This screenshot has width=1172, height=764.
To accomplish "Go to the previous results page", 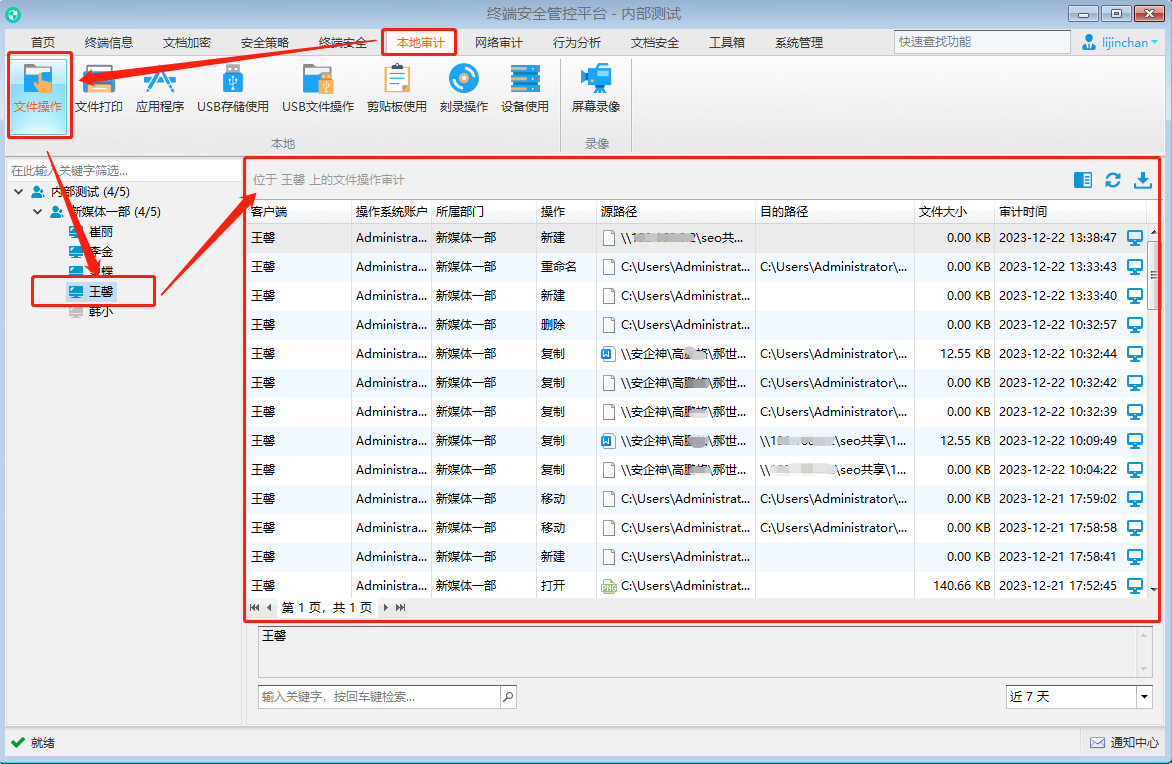I will [x=269, y=608].
